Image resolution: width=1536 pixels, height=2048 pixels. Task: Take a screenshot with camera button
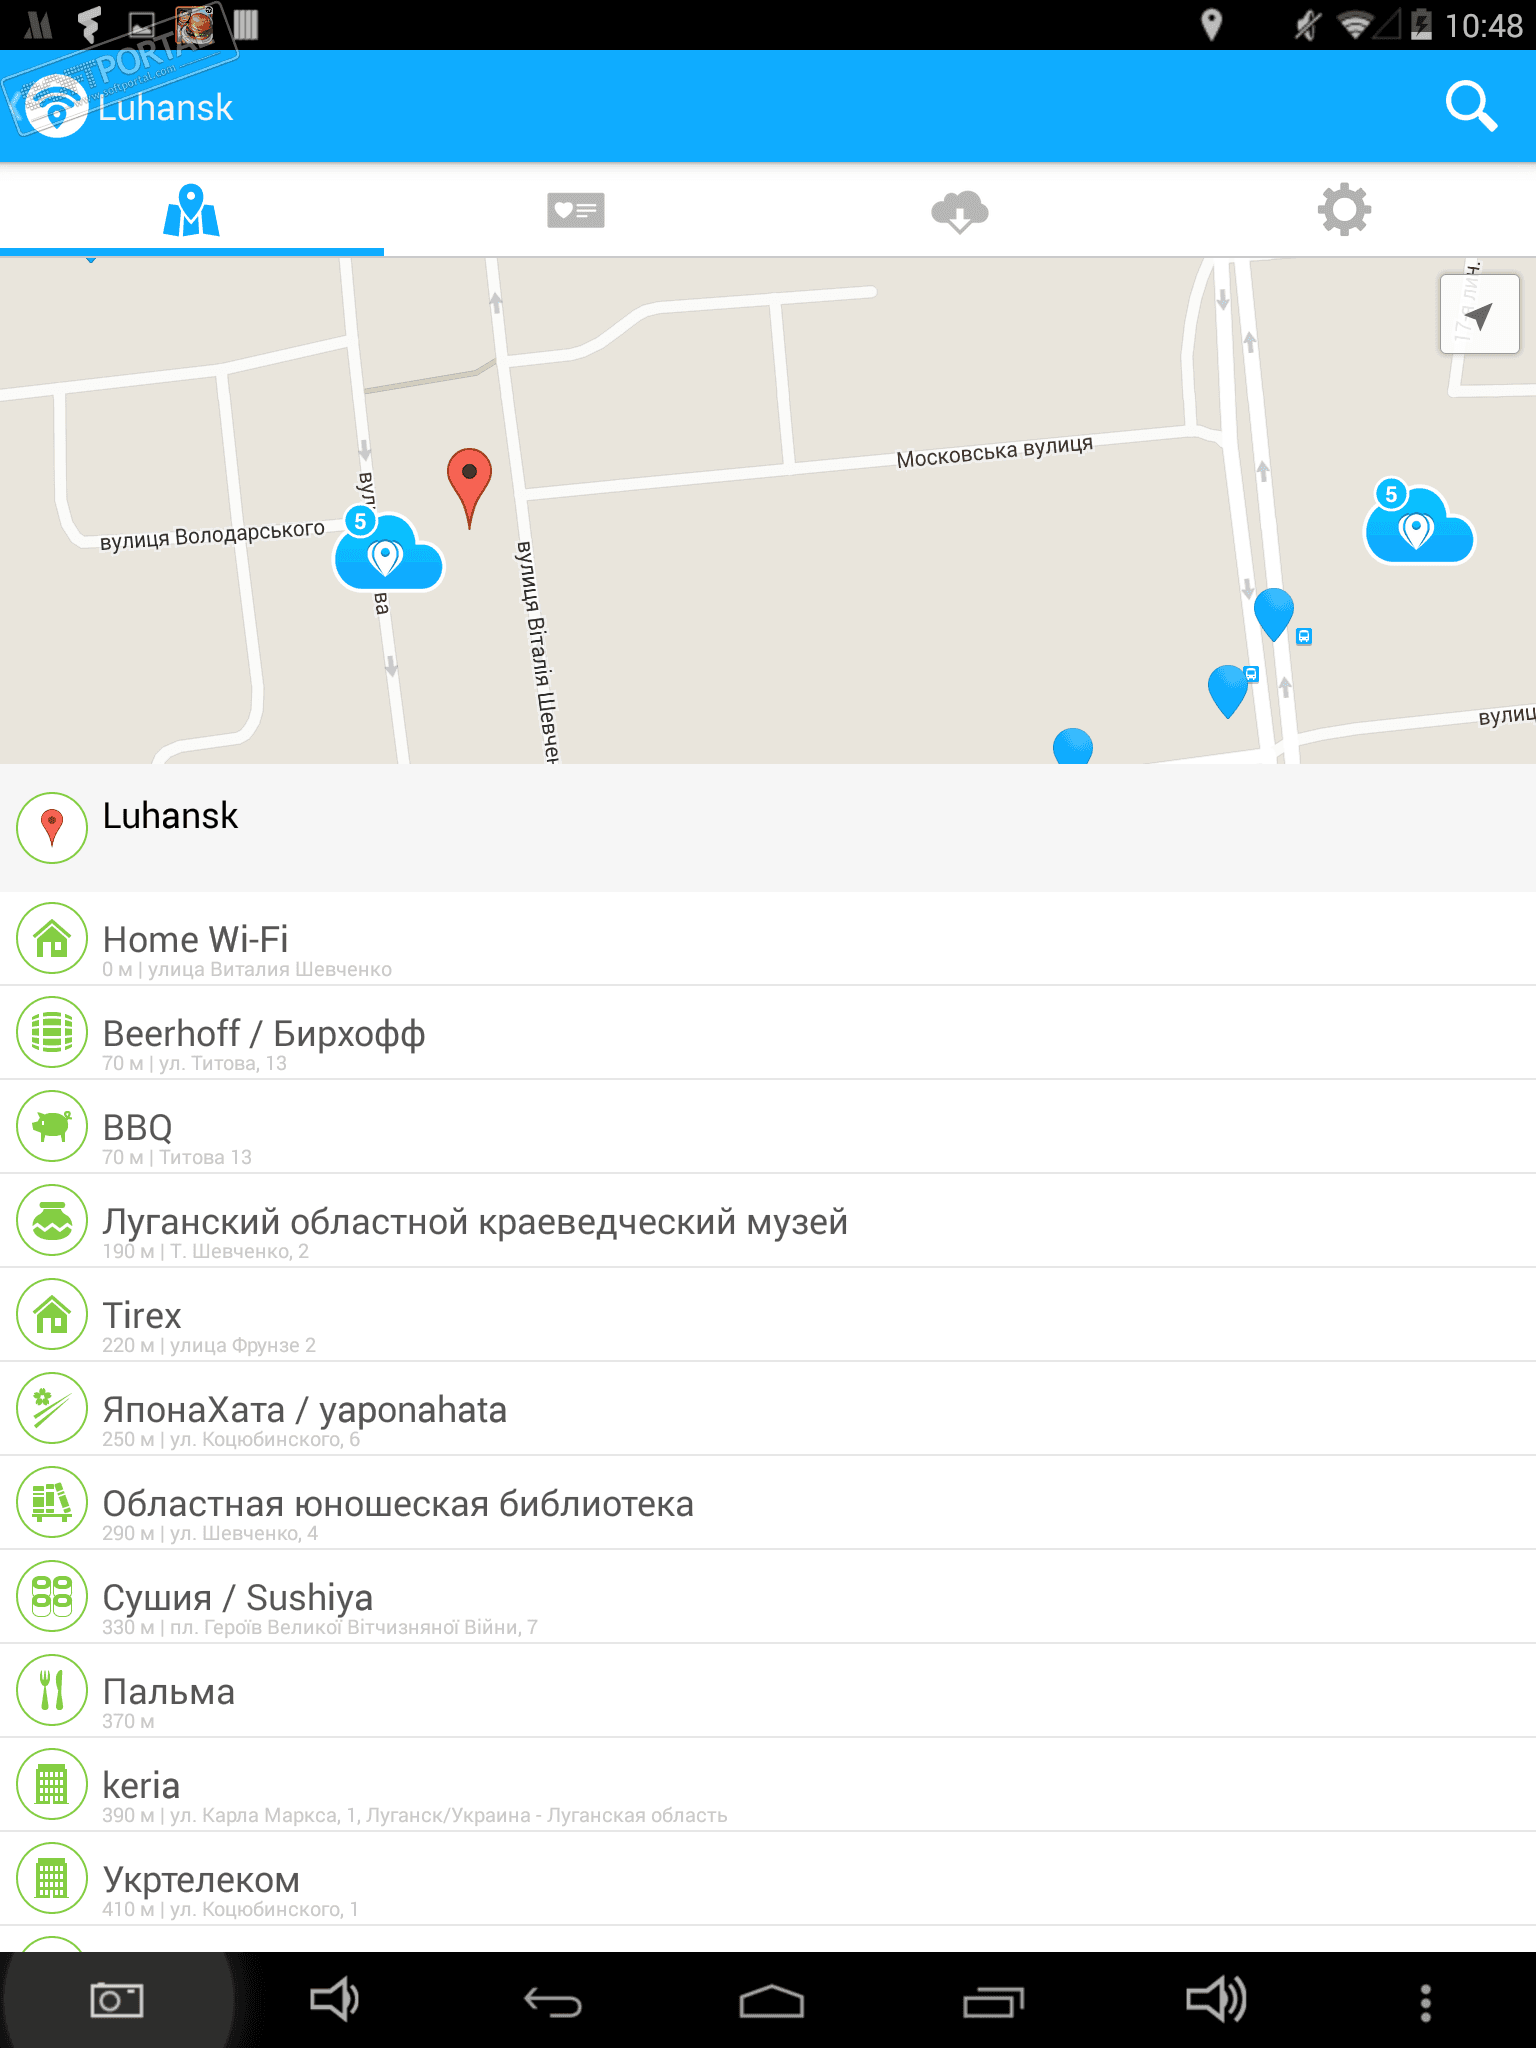click(x=117, y=2000)
